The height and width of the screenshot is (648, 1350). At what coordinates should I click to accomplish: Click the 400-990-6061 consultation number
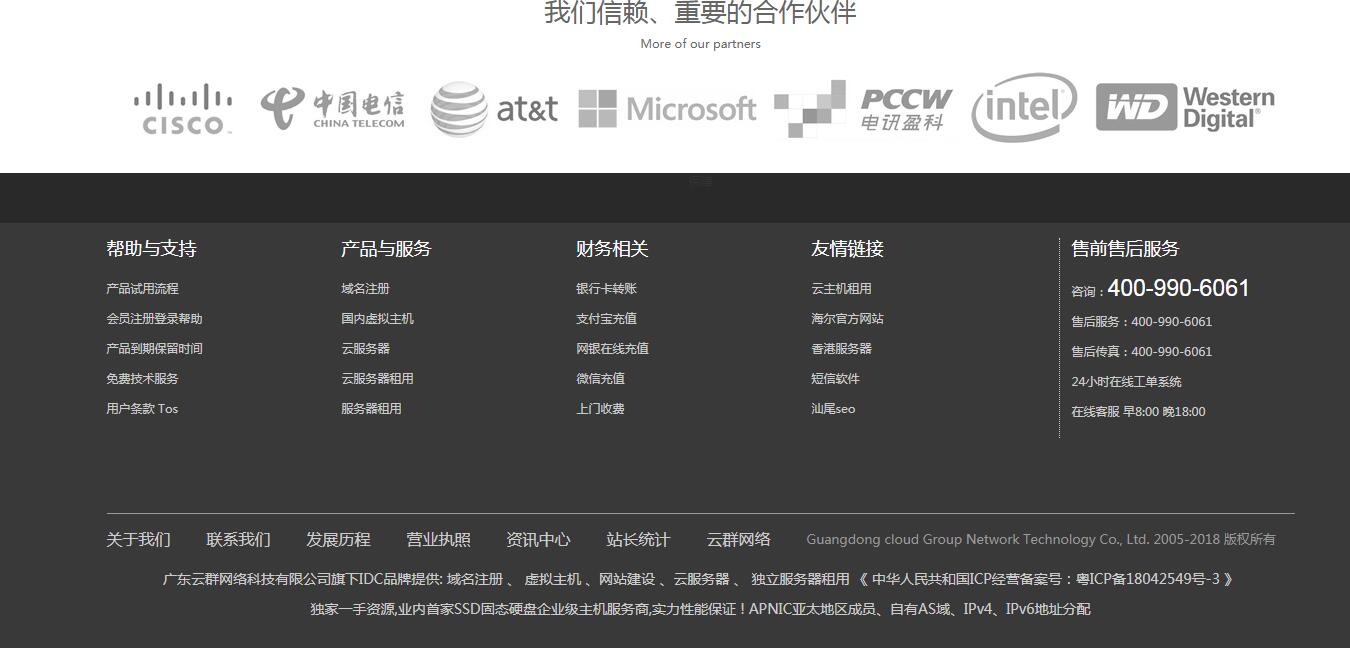1178,288
